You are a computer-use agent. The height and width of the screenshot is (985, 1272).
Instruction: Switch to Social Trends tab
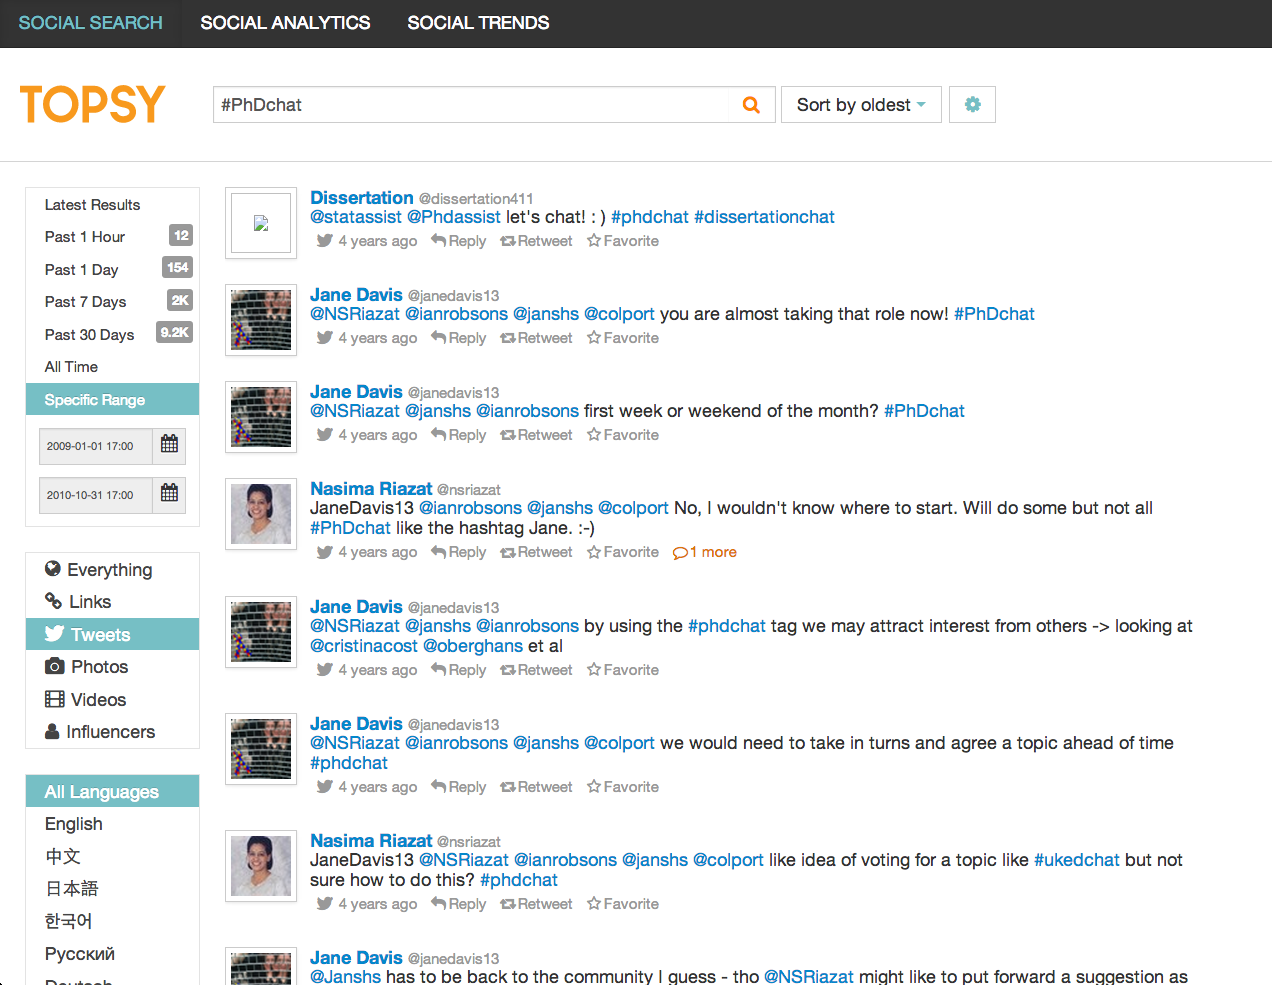click(478, 23)
